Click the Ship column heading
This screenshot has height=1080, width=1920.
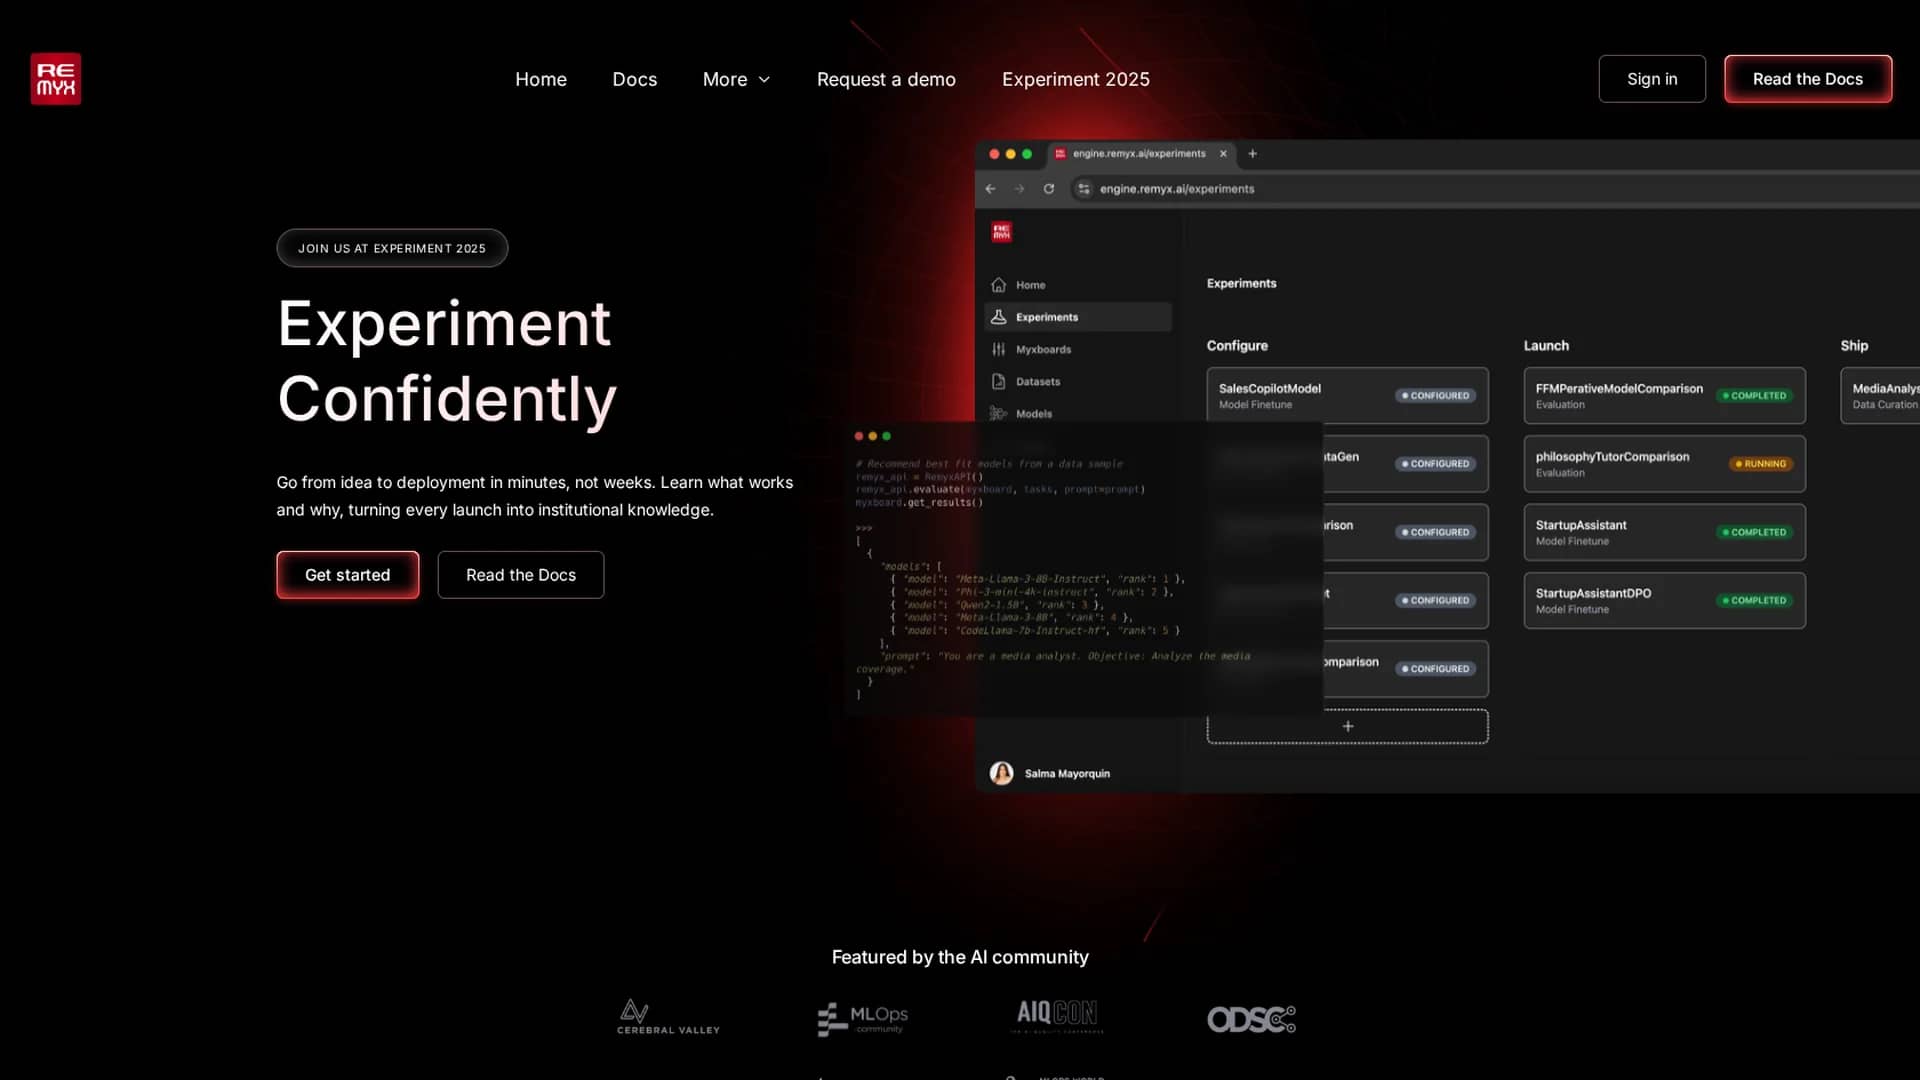pos(1854,346)
